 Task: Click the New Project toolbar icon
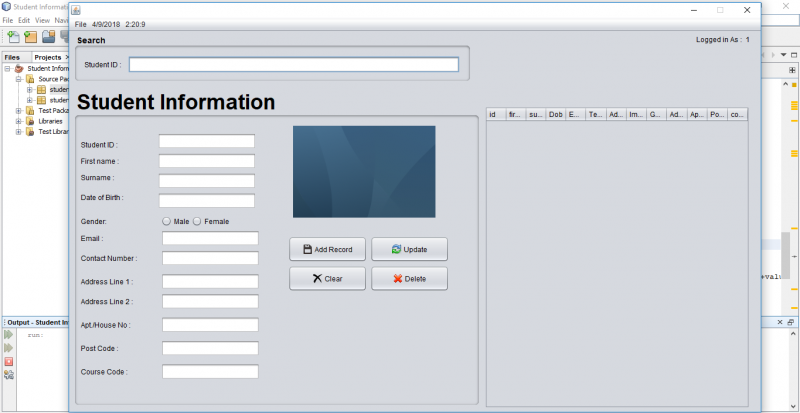31,36
